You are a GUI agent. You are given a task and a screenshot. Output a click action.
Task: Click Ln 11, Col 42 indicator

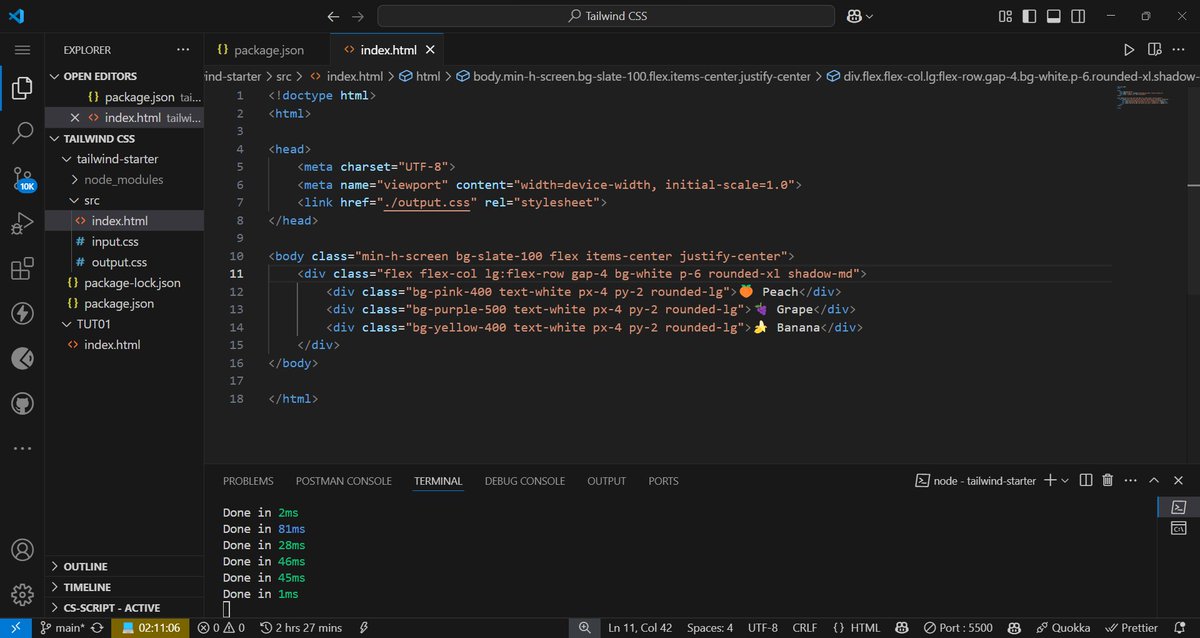tap(640, 628)
